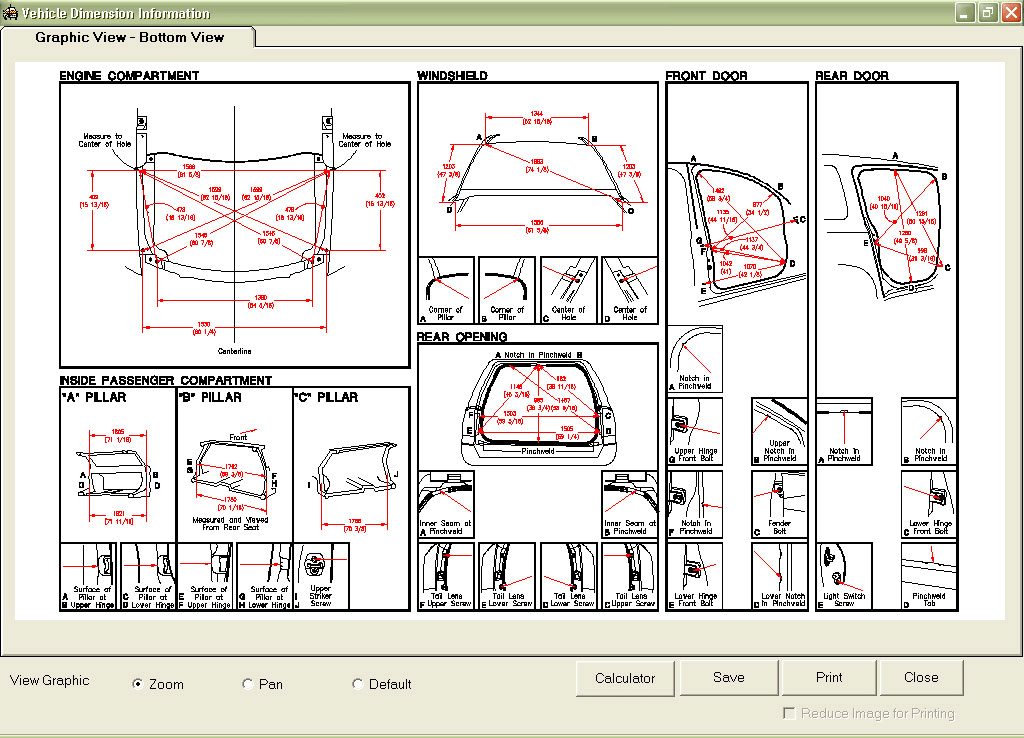
Task: Click the application icon in title bar
Action: click(10, 12)
